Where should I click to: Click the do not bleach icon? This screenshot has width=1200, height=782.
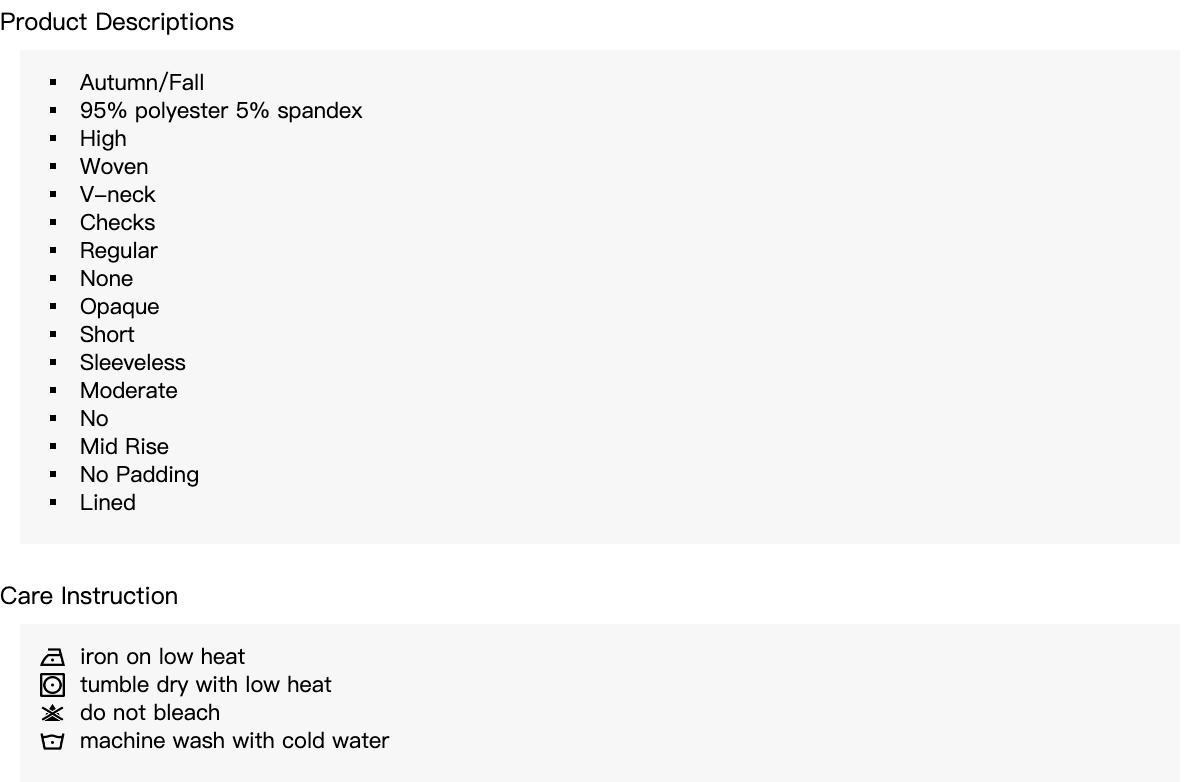coord(52,713)
